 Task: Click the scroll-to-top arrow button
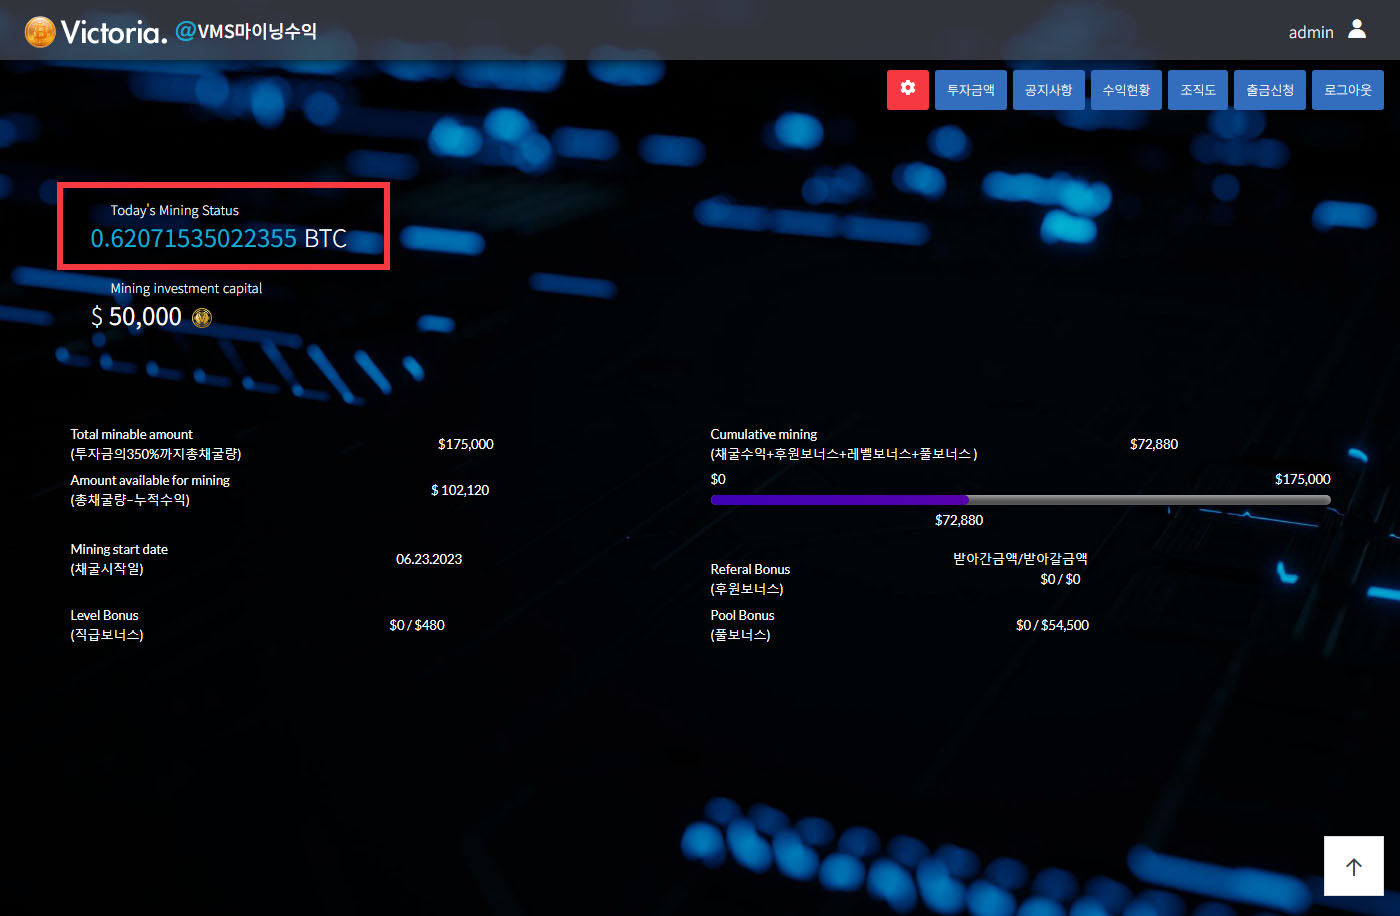click(x=1353, y=866)
